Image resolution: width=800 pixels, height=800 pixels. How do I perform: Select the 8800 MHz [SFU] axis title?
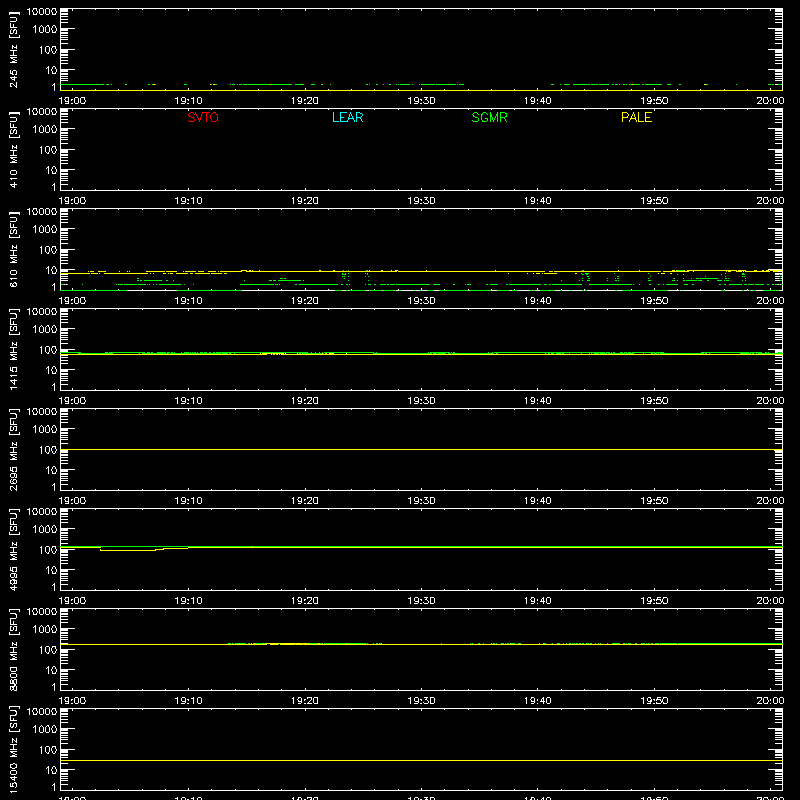click(14, 649)
